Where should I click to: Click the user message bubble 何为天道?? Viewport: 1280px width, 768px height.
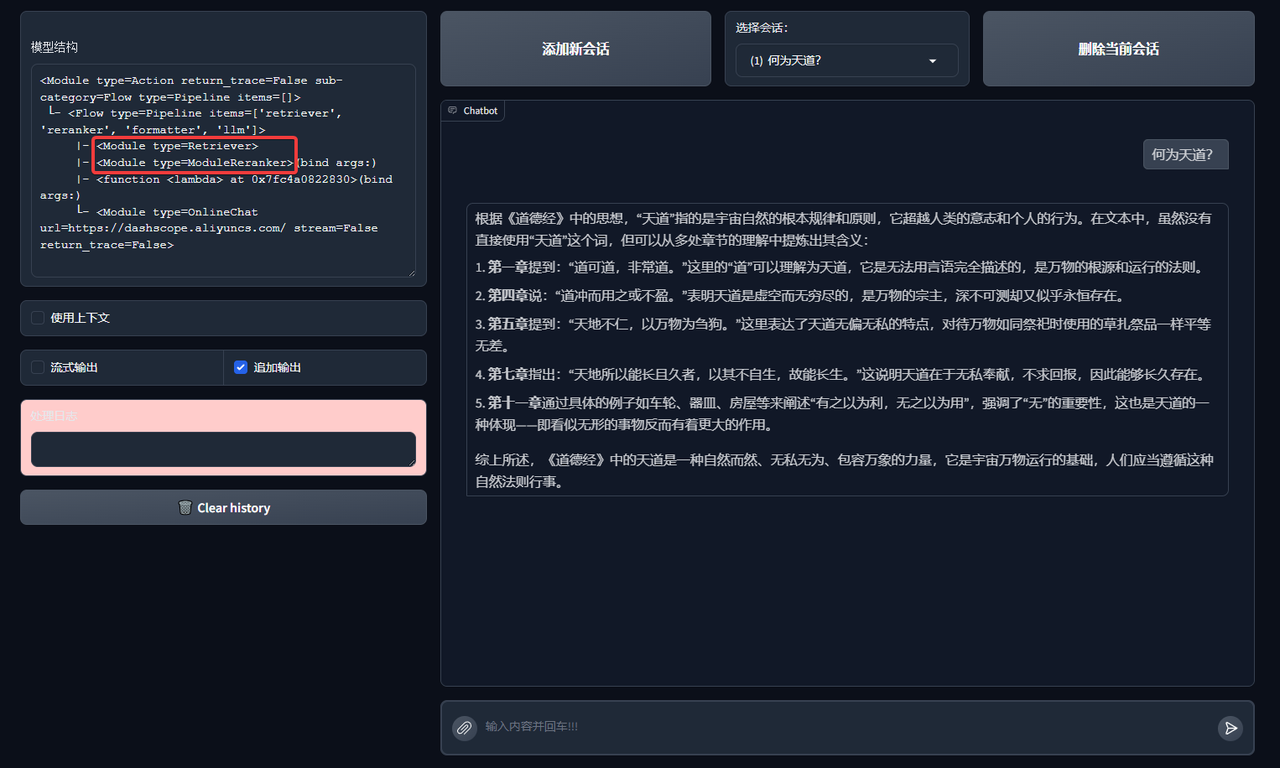[1185, 155]
